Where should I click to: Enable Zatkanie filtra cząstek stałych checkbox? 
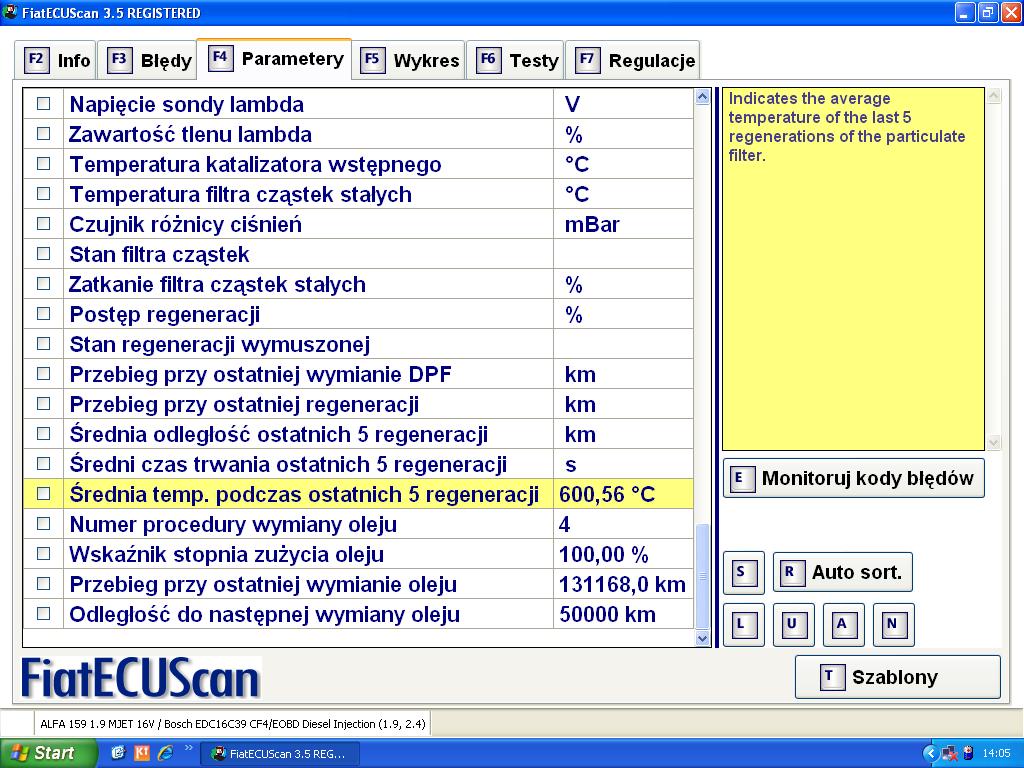pos(43,283)
